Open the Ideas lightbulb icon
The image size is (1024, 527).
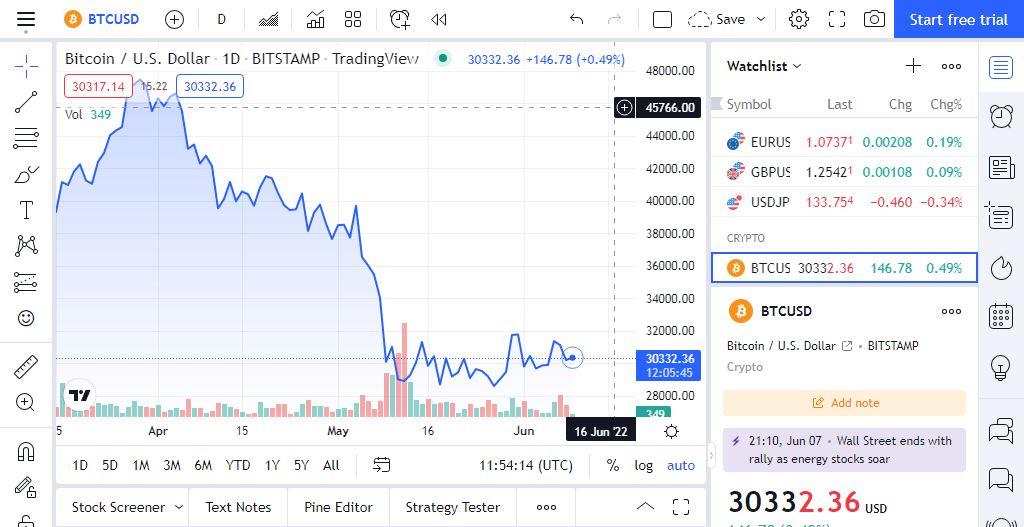[x=1000, y=367]
